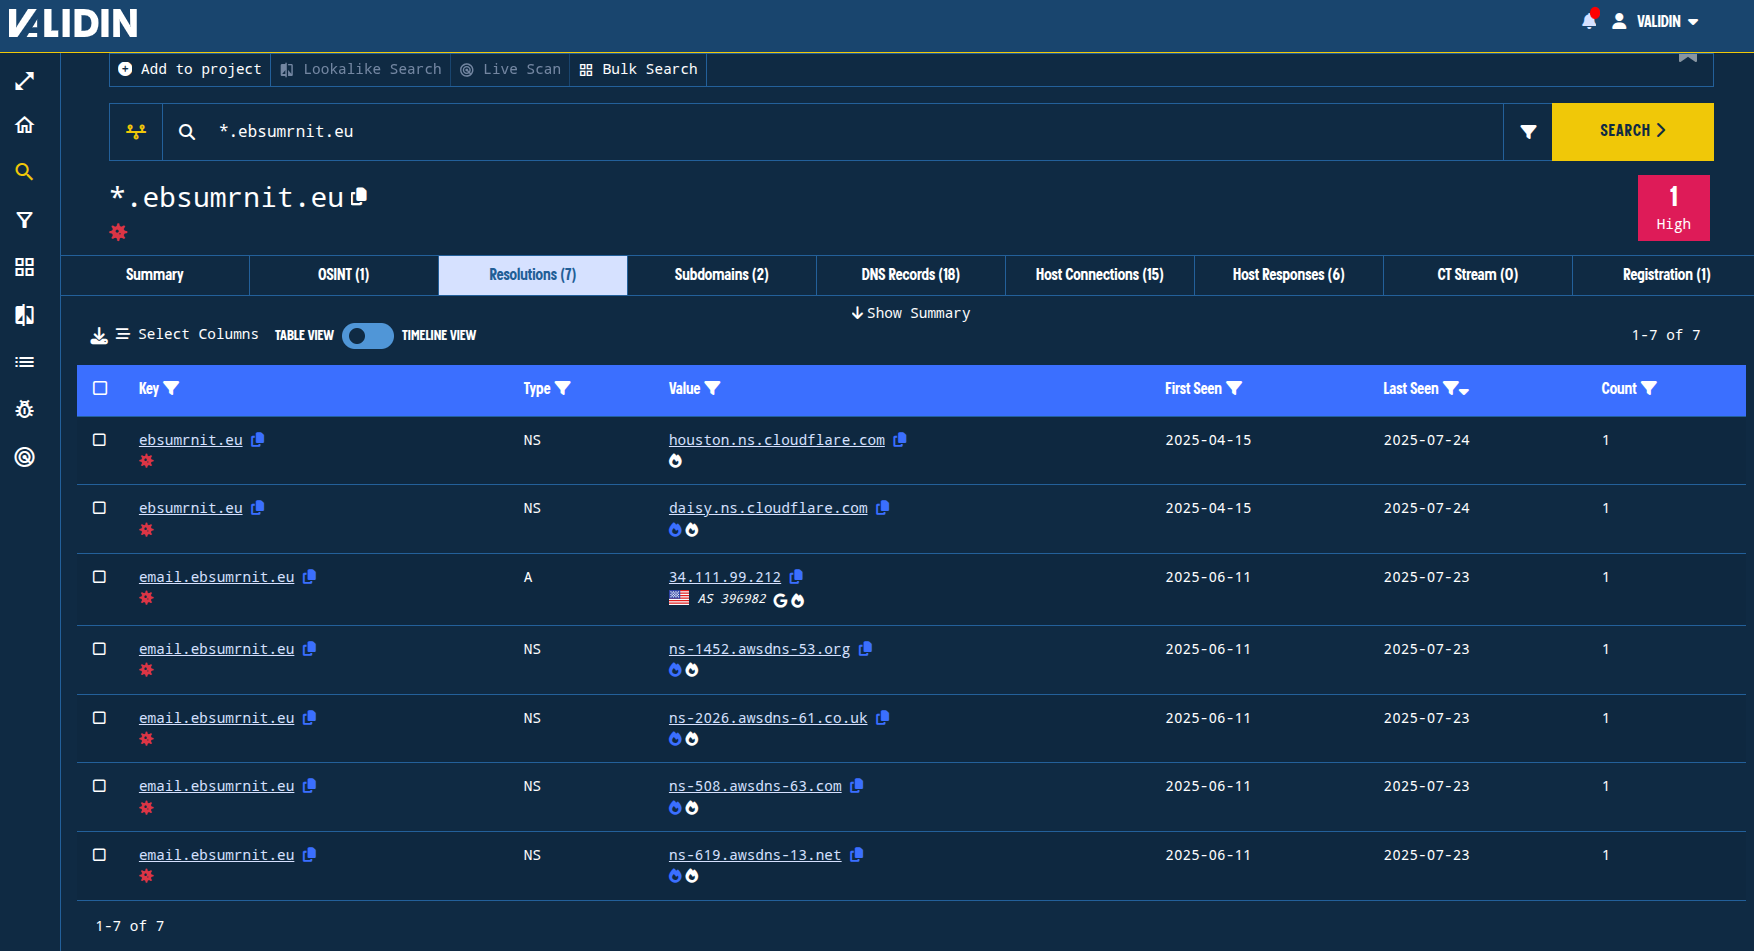
Task: Check the select-all header checkbox
Action: pos(100,388)
